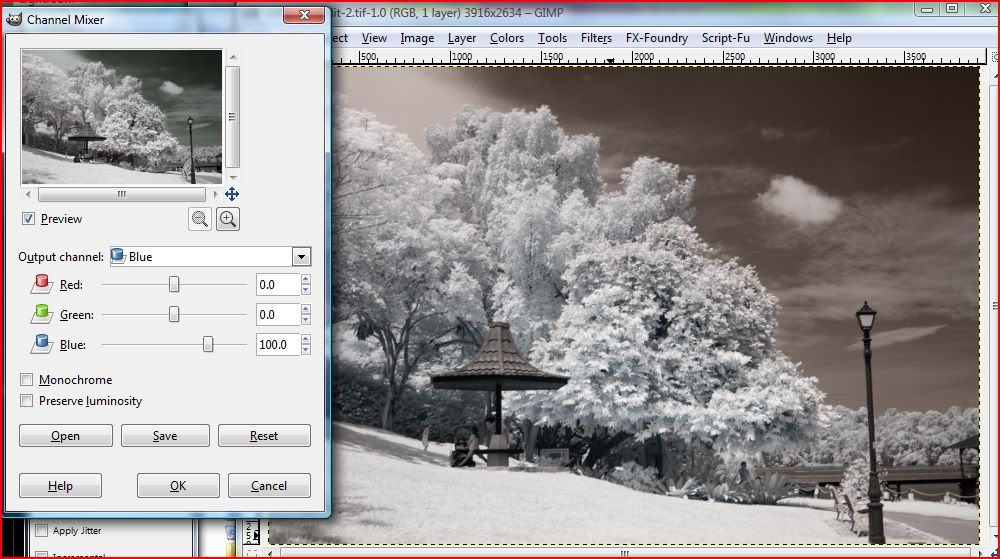Toggle the Preview checkbox

(x=28, y=219)
